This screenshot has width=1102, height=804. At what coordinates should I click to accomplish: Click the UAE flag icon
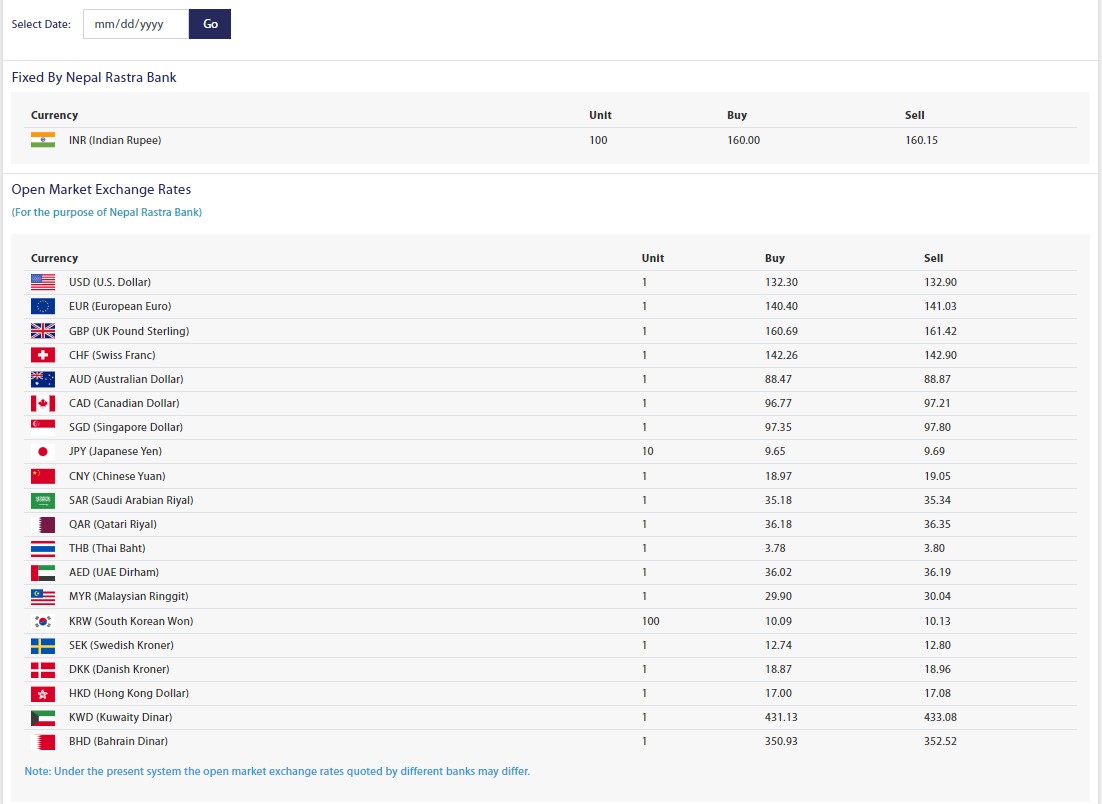[43, 573]
